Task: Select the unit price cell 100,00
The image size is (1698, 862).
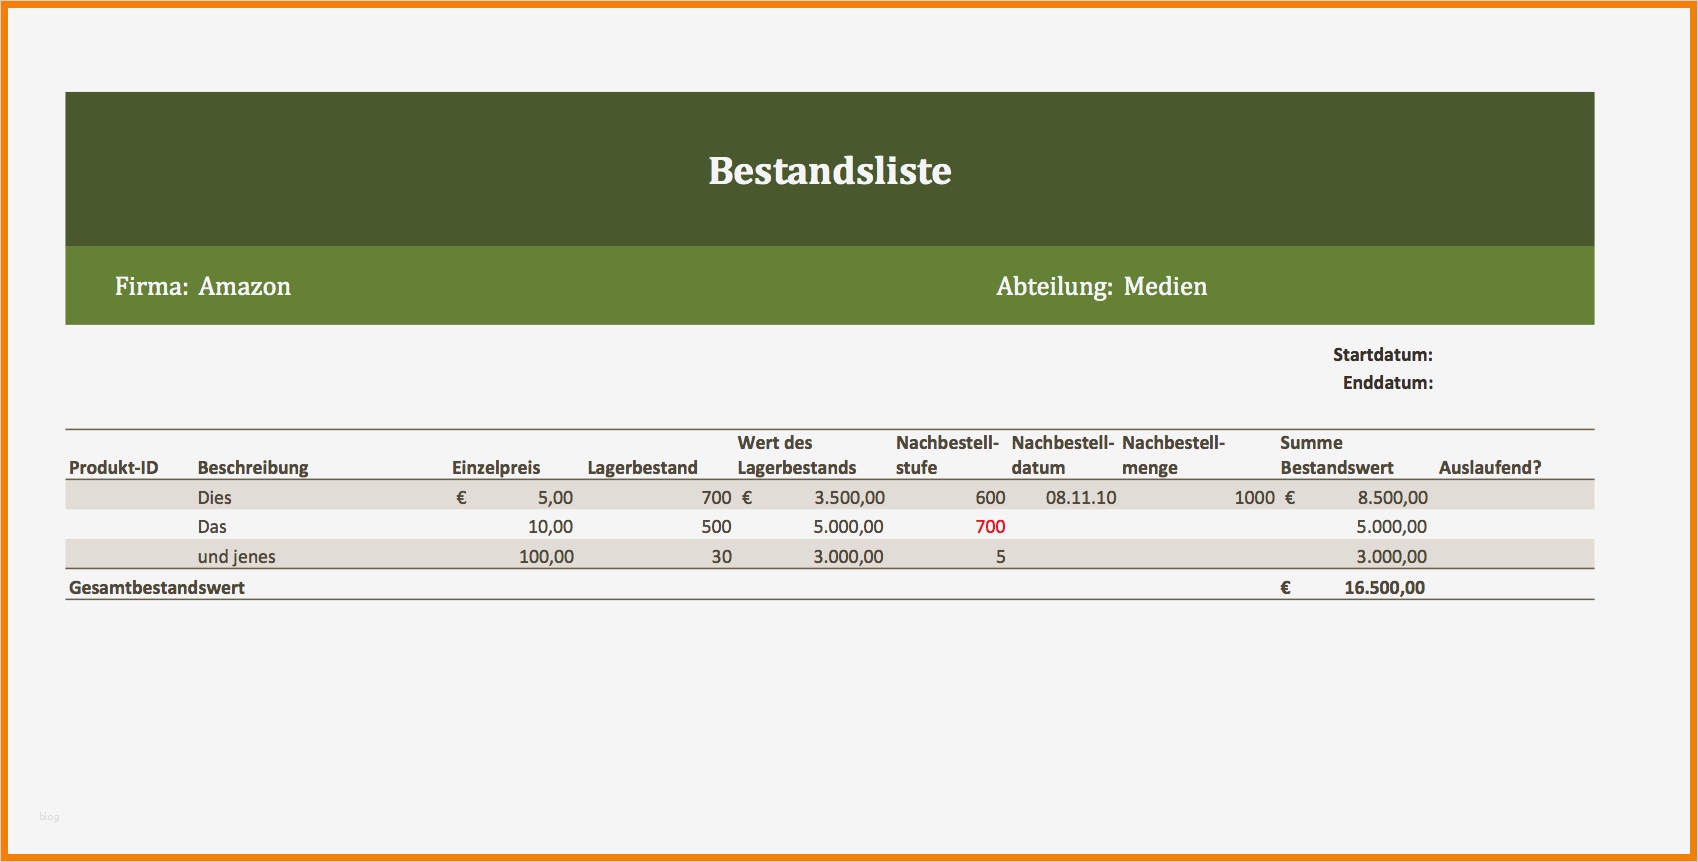Action: (546, 556)
